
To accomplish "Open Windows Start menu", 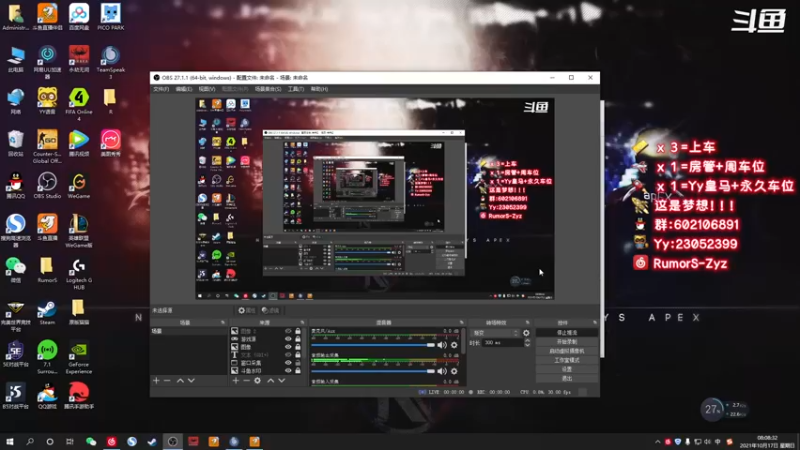I will (9, 441).
